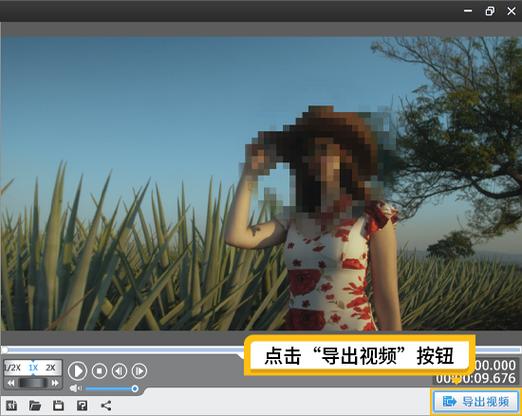Open the new project icon
This screenshot has width=522, height=416.
12,405
